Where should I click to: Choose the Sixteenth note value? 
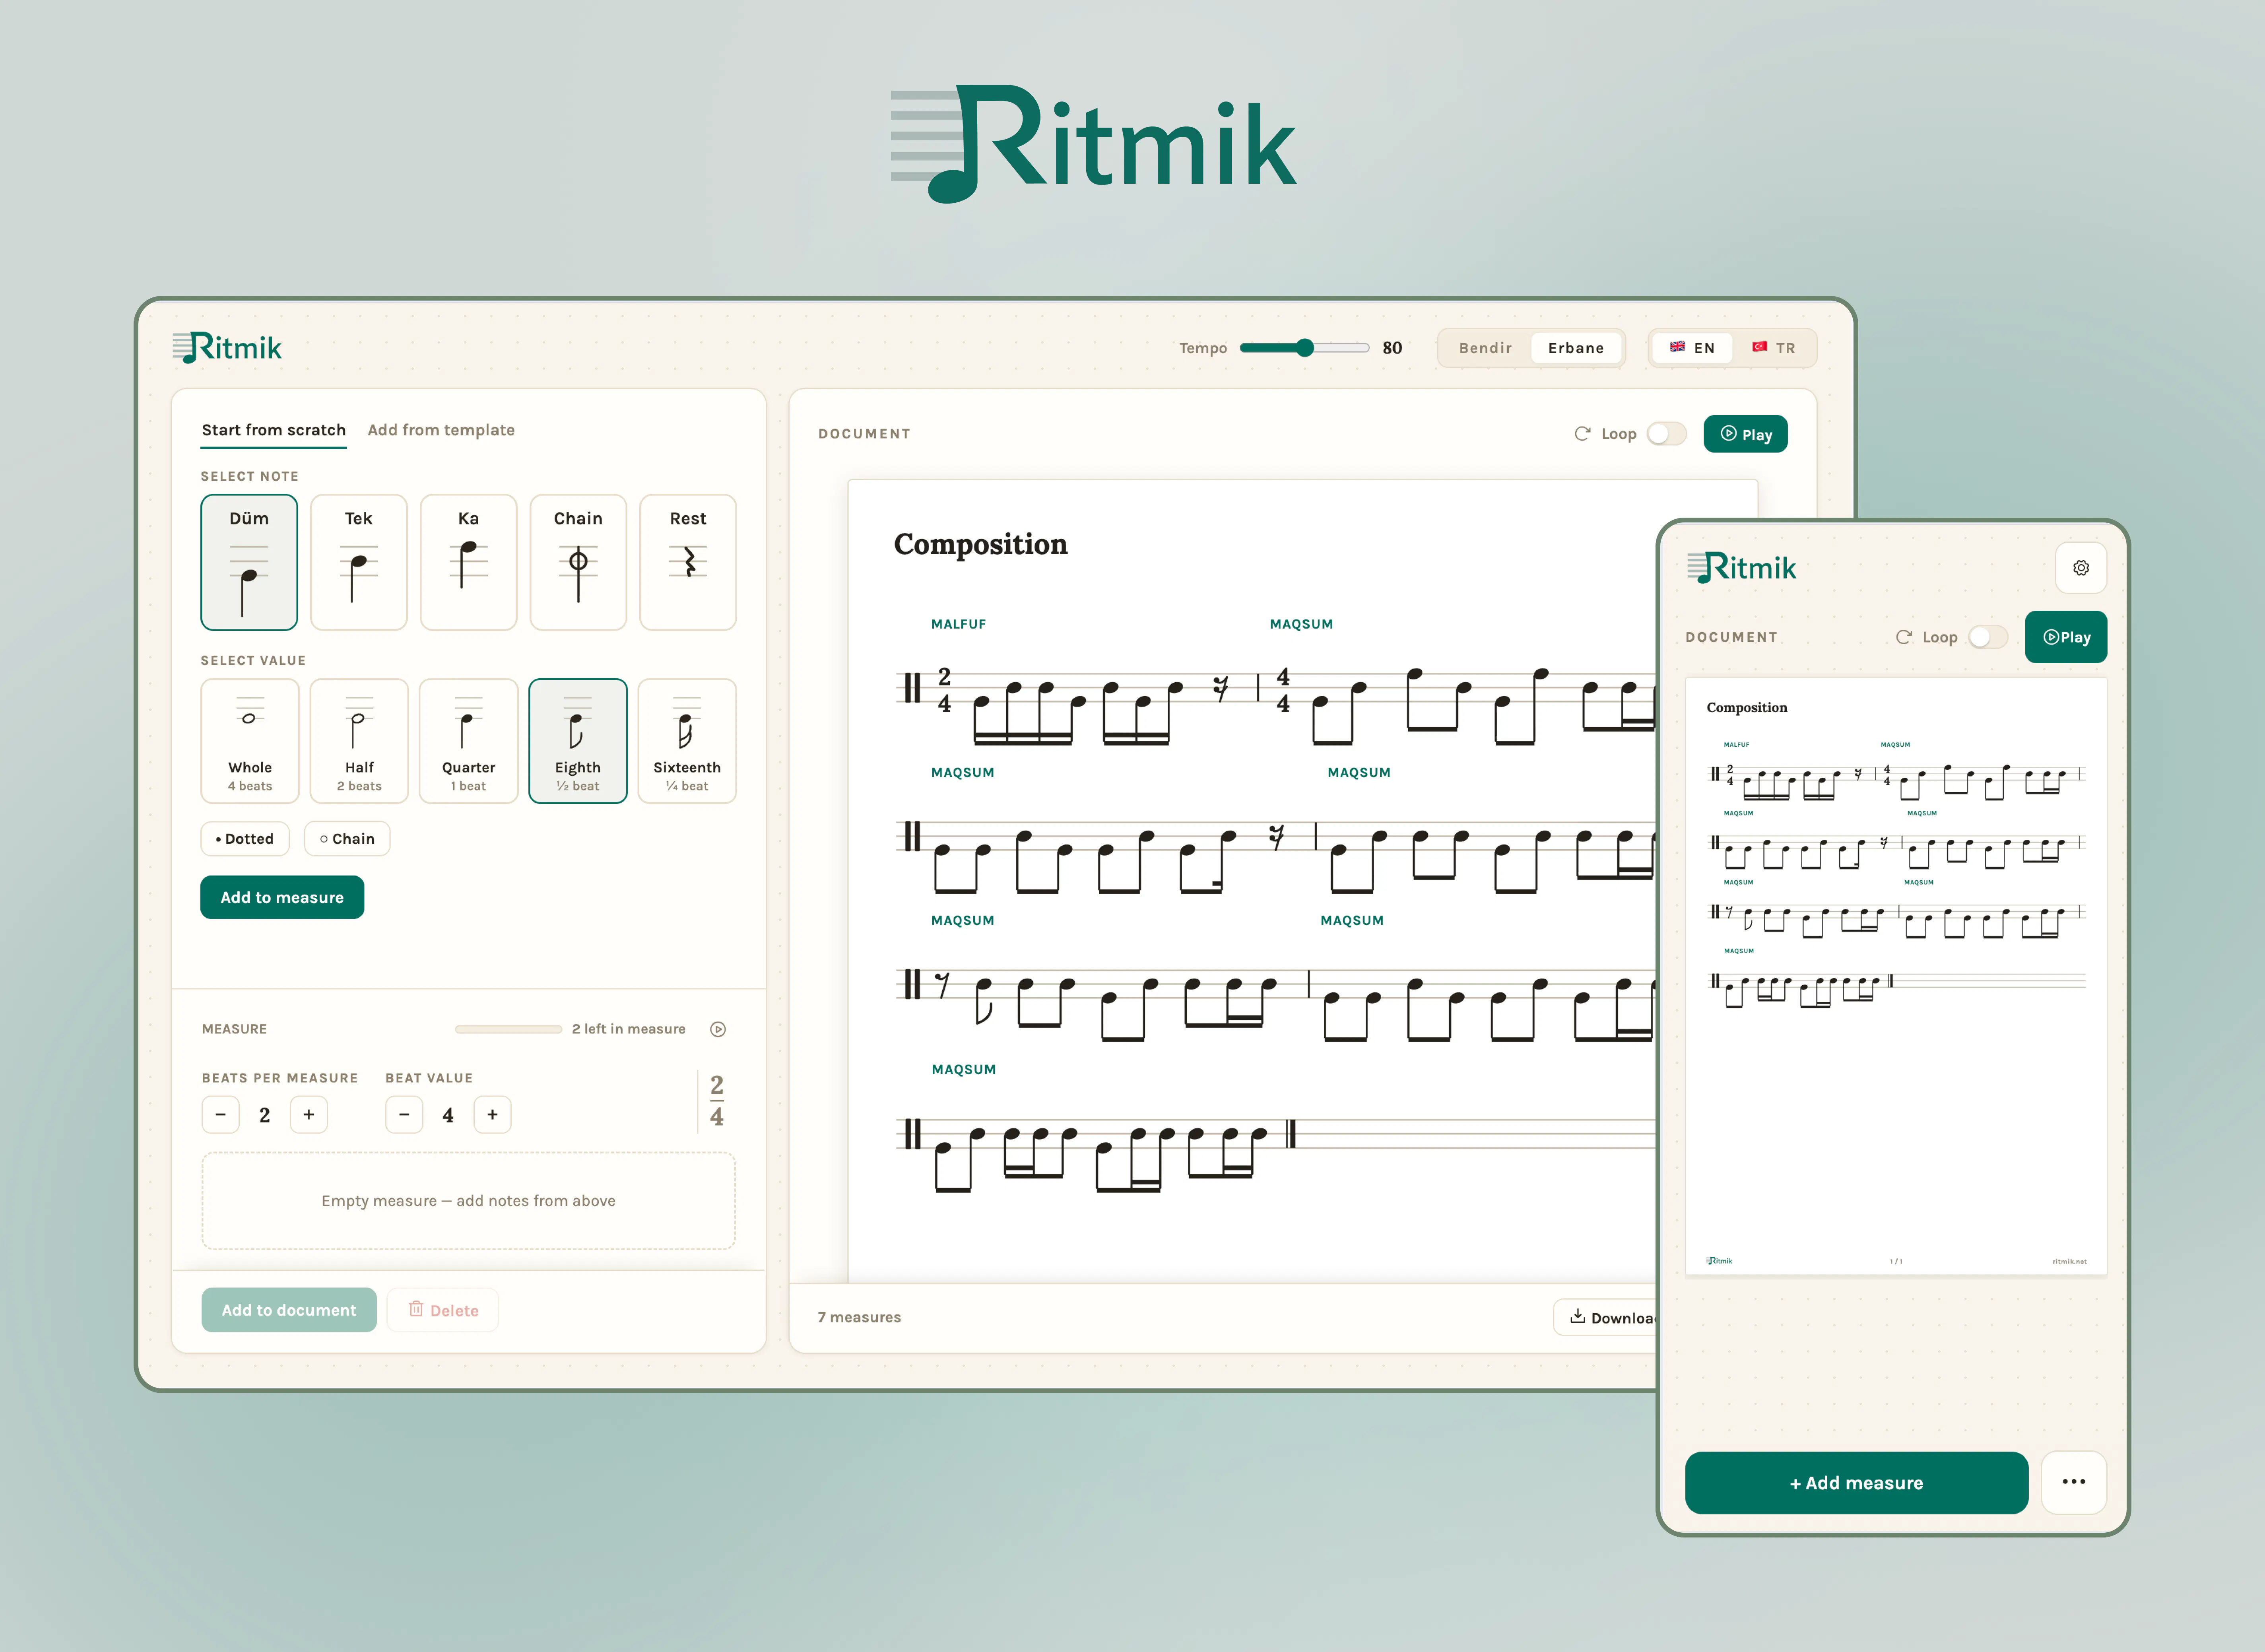pos(687,741)
